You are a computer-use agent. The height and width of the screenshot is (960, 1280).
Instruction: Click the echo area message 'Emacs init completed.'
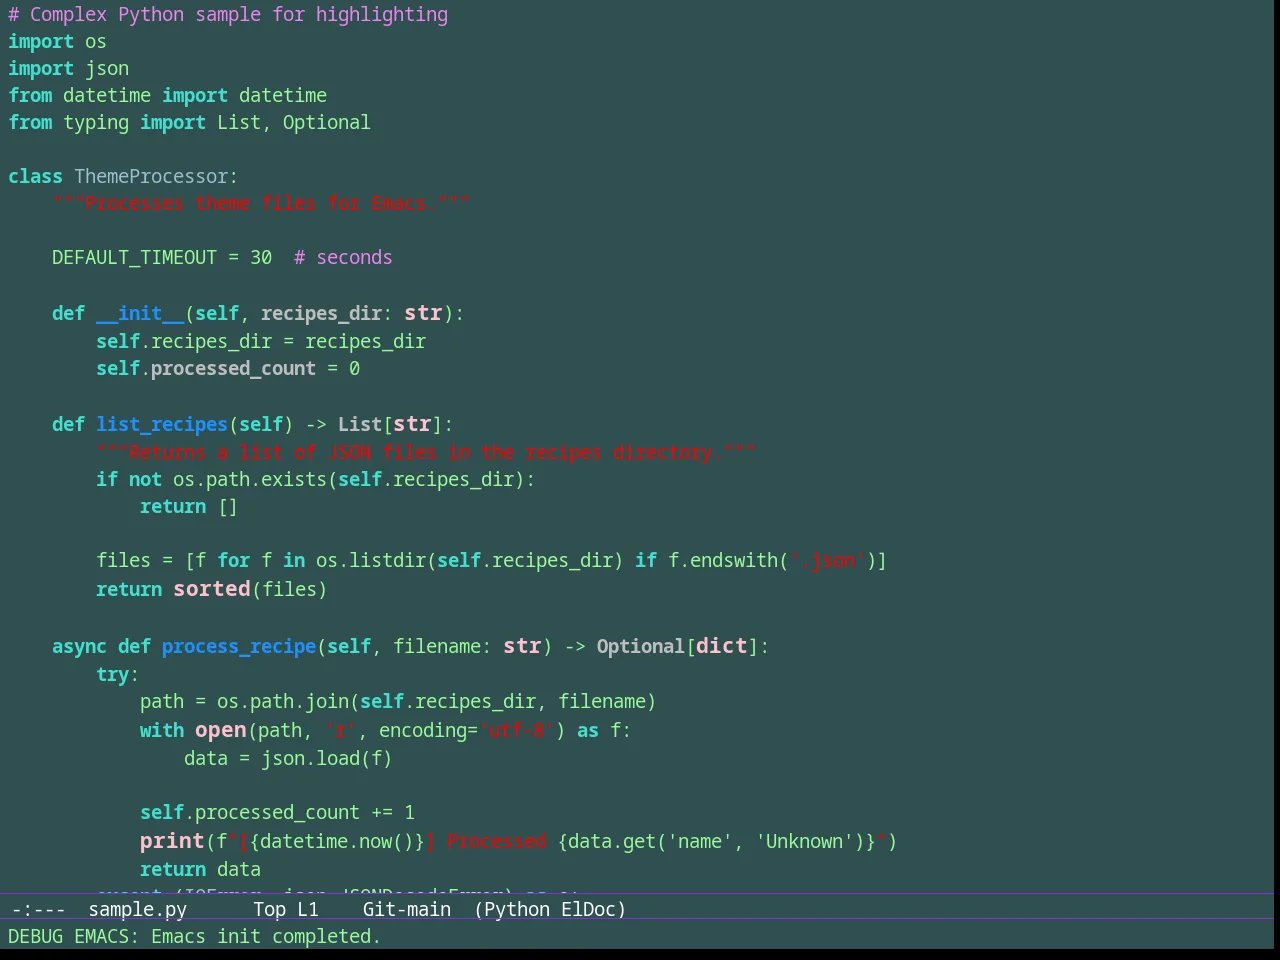(x=266, y=936)
